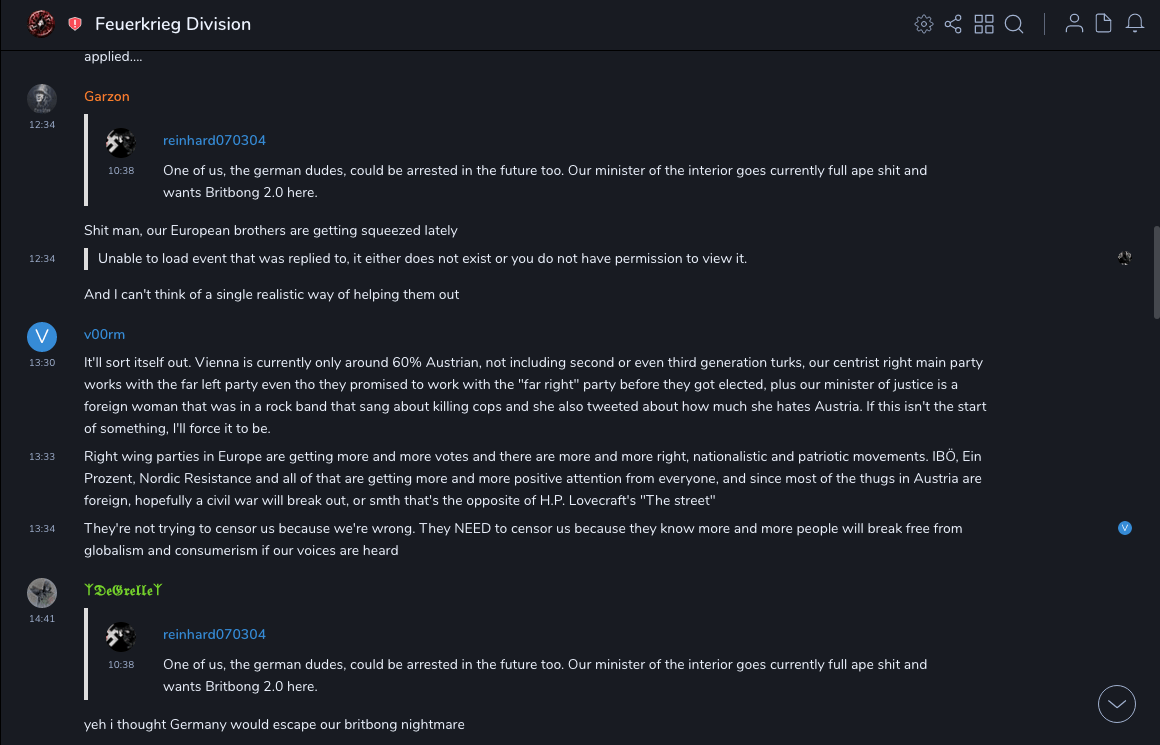The height and width of the screenshot is (745, 1160).
Task: Open notifications bell panel
Action: tap(1135, 24)
